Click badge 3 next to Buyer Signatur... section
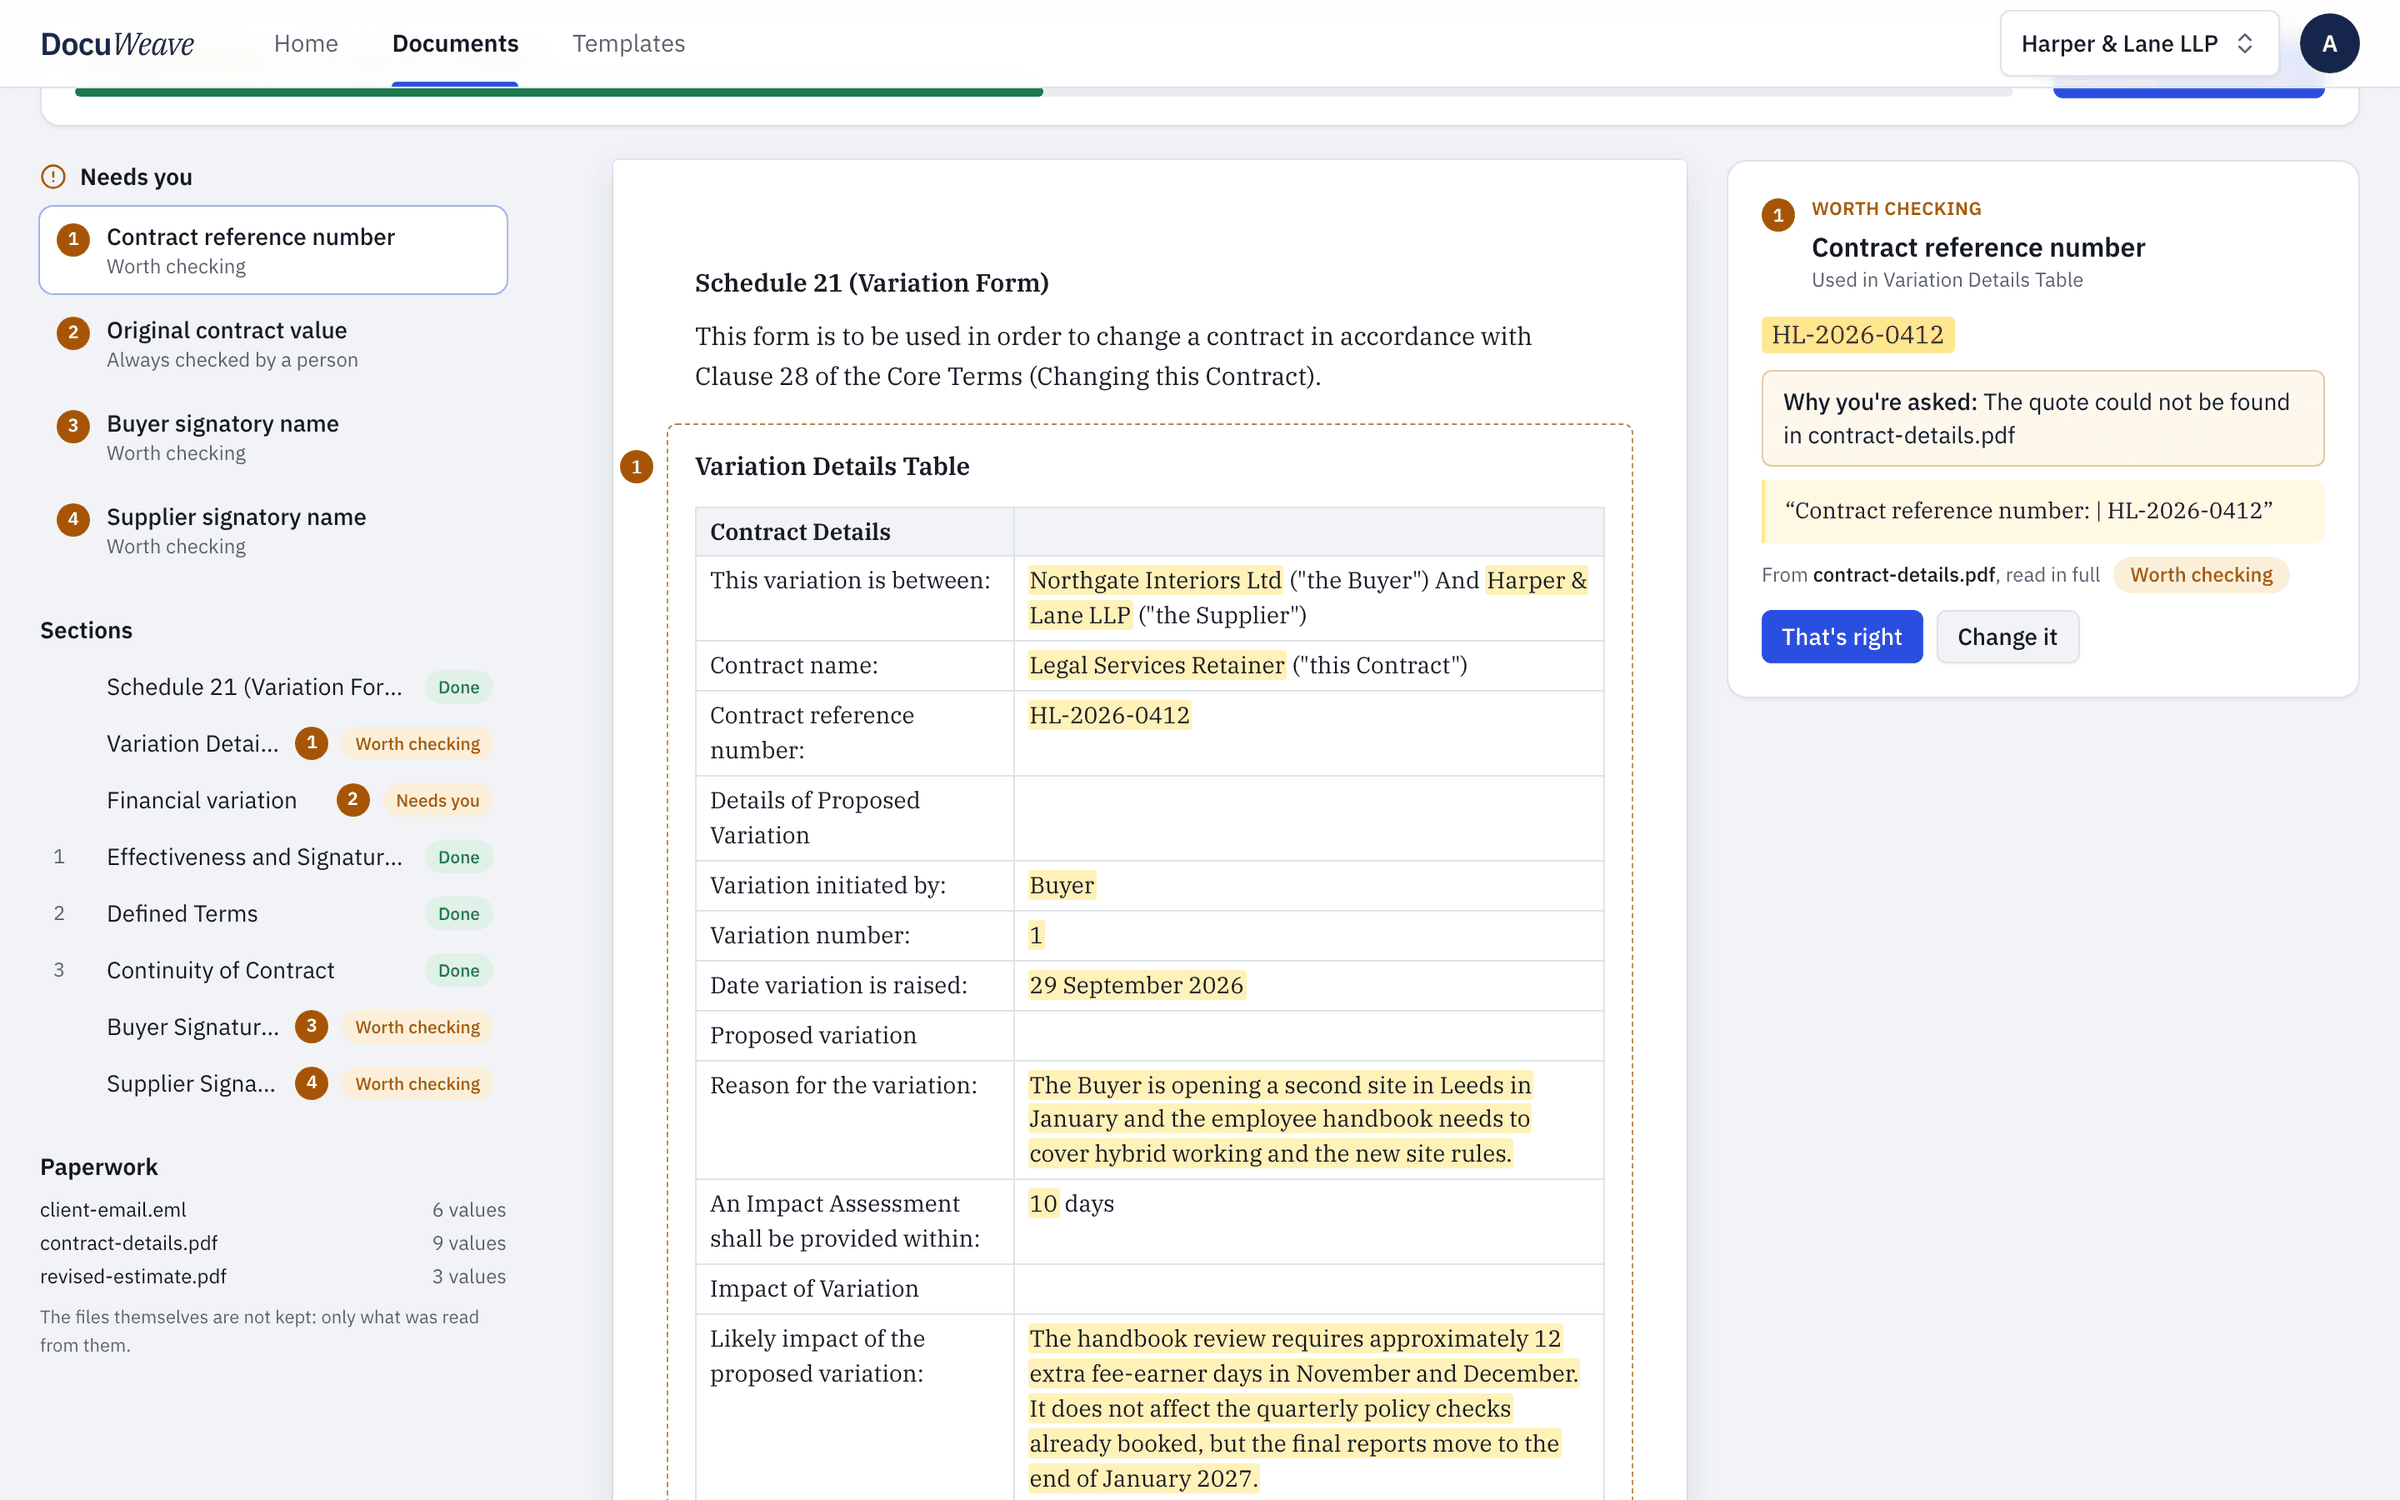The width and height of the screenshot is (2400, 1500). 311,1026
